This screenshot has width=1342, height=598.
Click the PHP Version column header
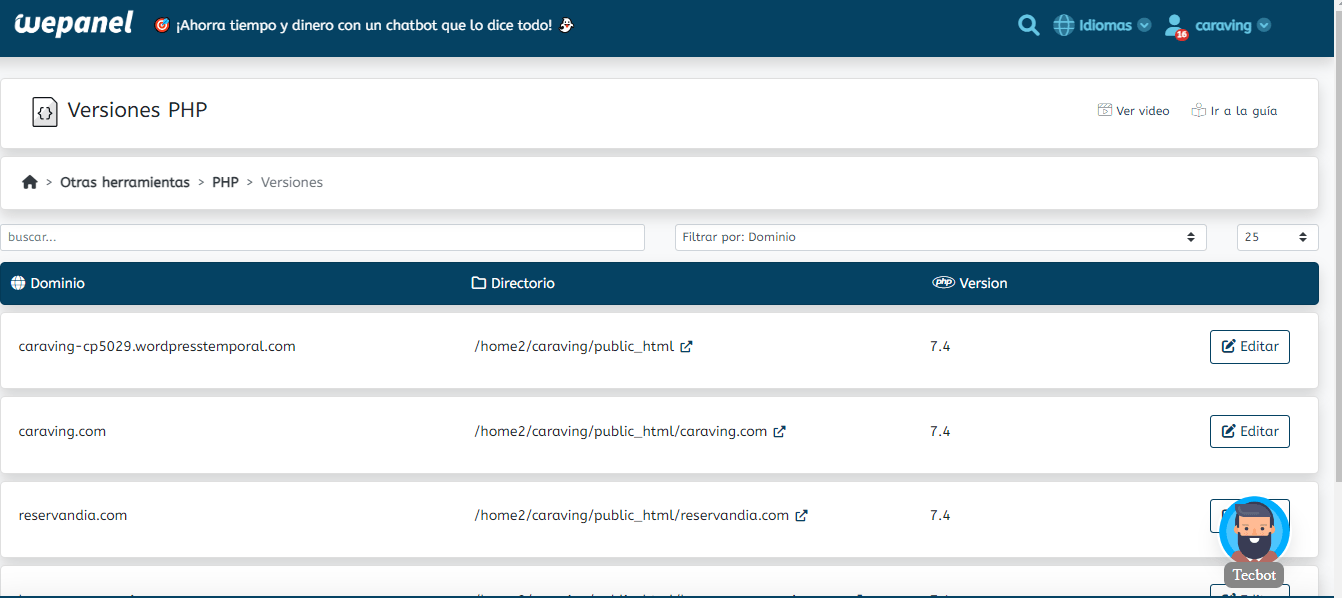(970, 283)
